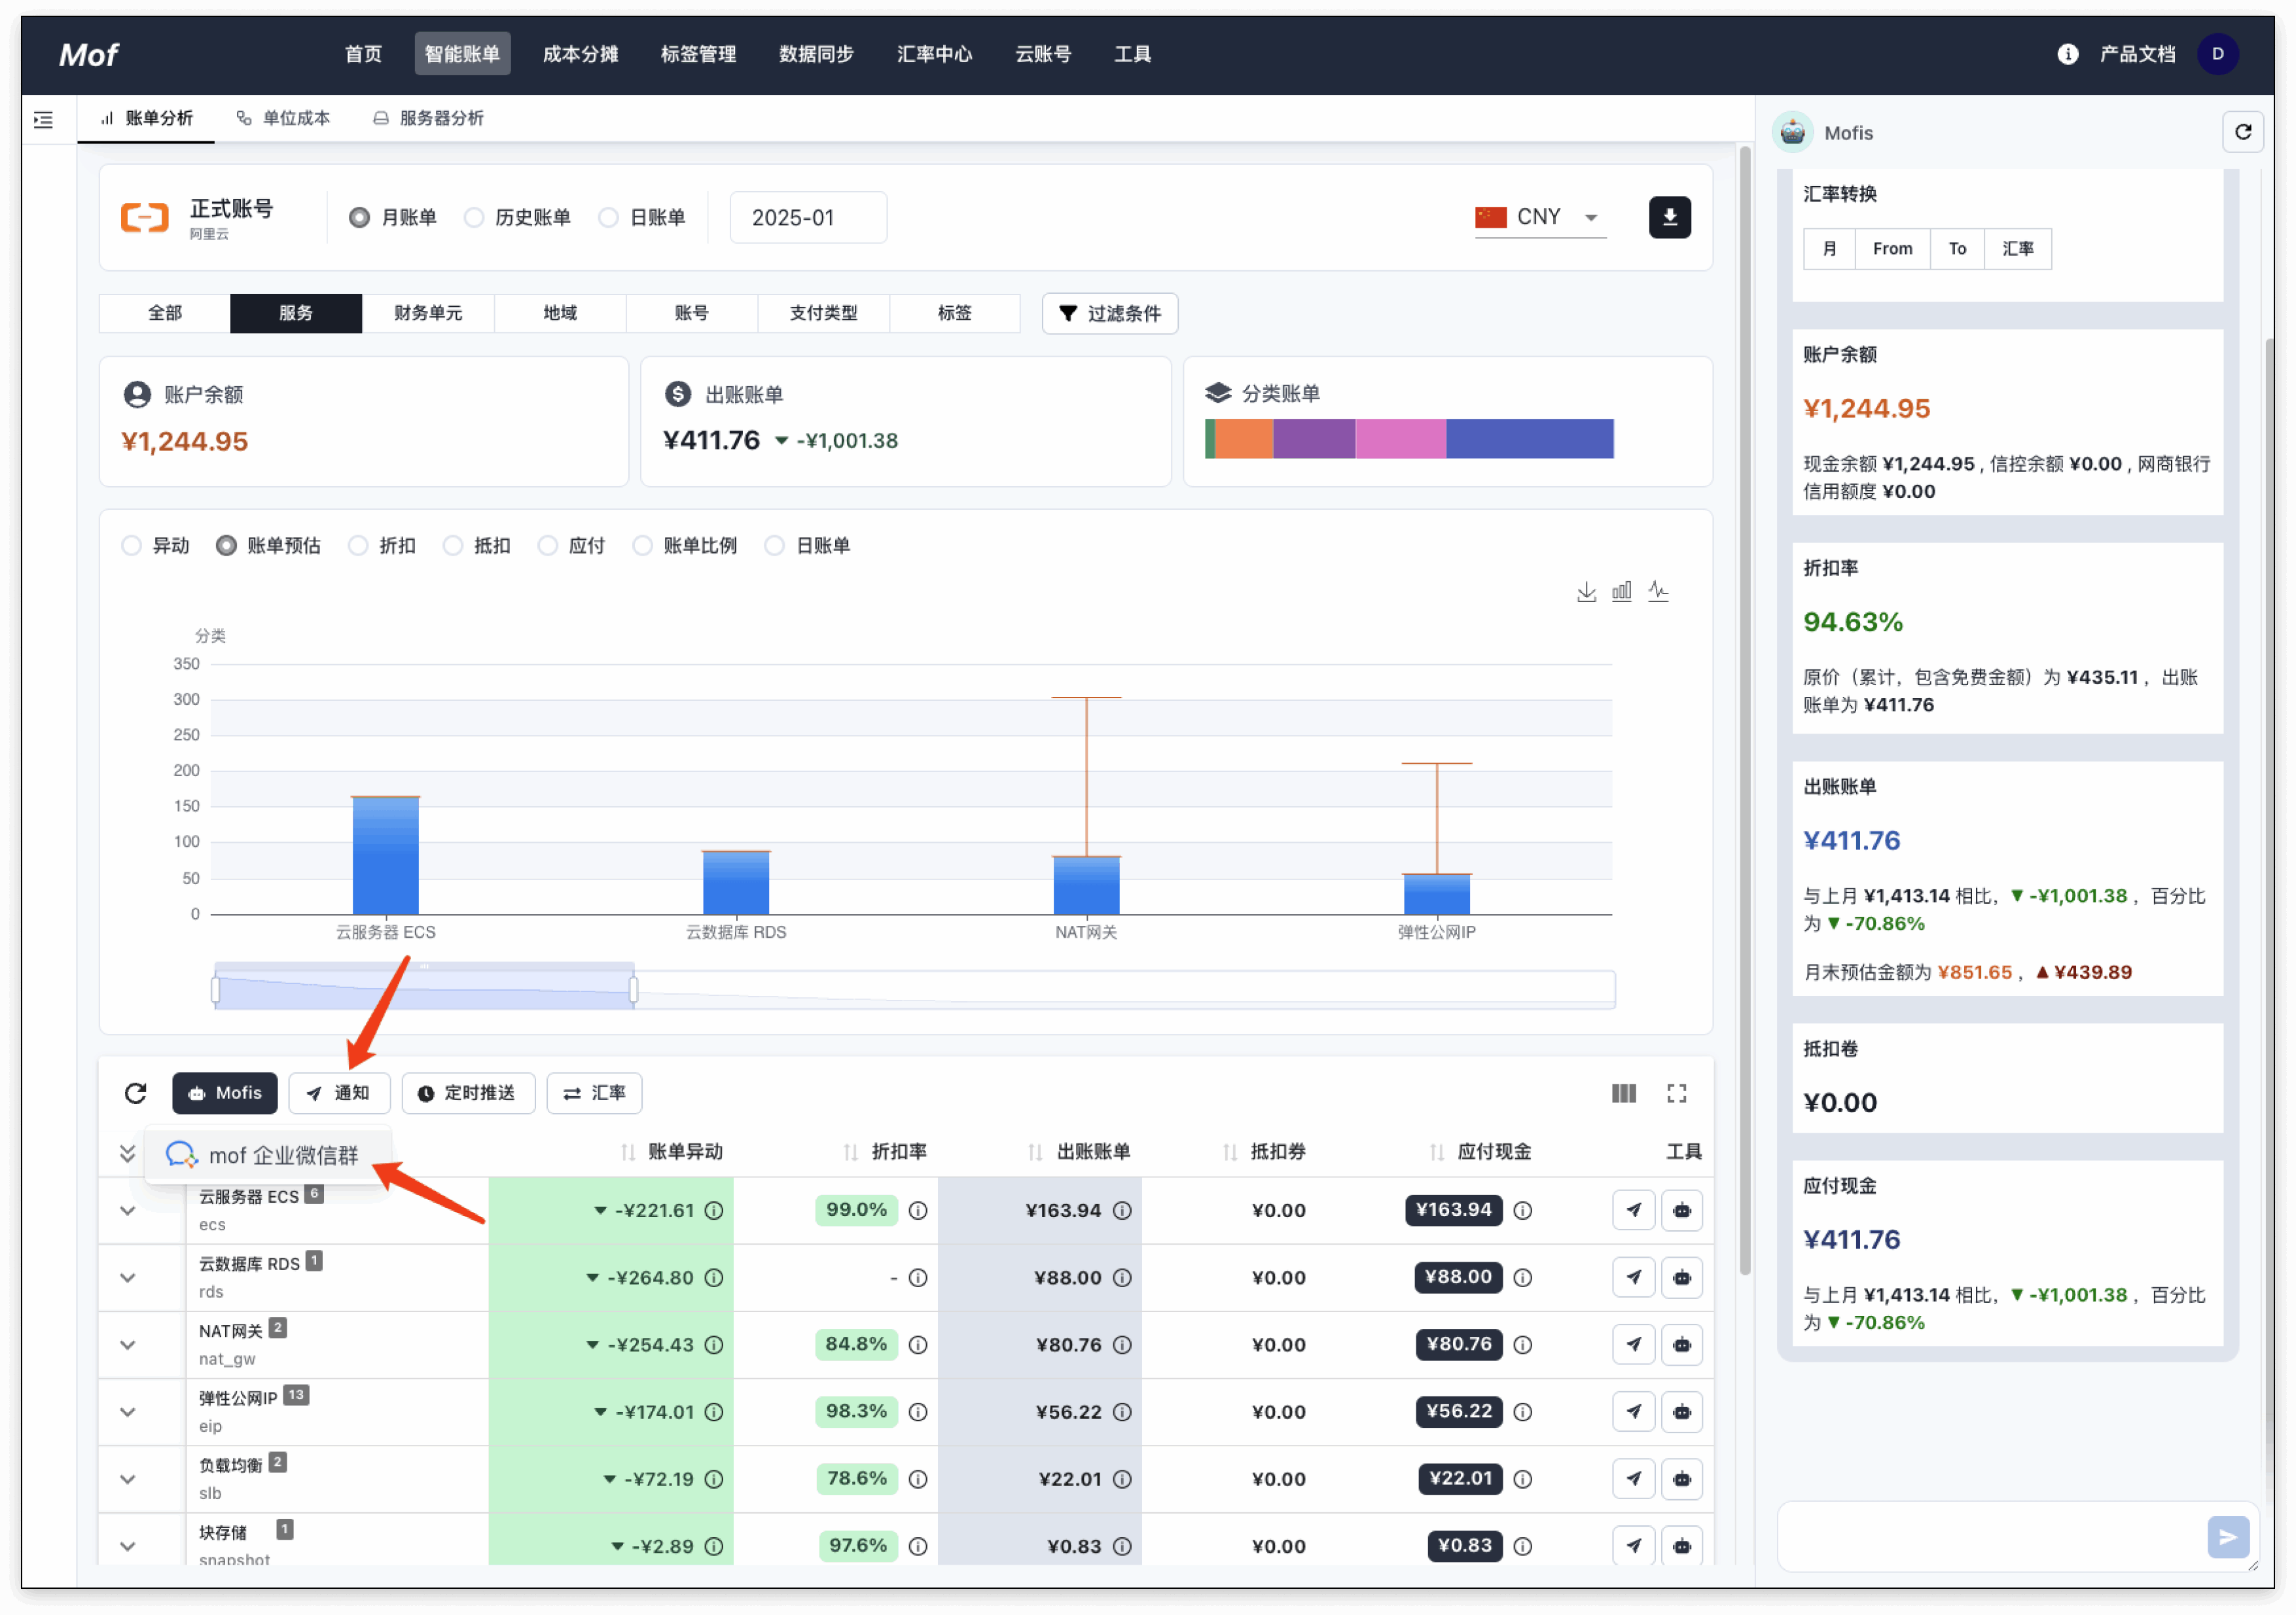Open column settings icon above table
The height and width of the screenshot is (1615, 2296).
pos(1623,1093)
